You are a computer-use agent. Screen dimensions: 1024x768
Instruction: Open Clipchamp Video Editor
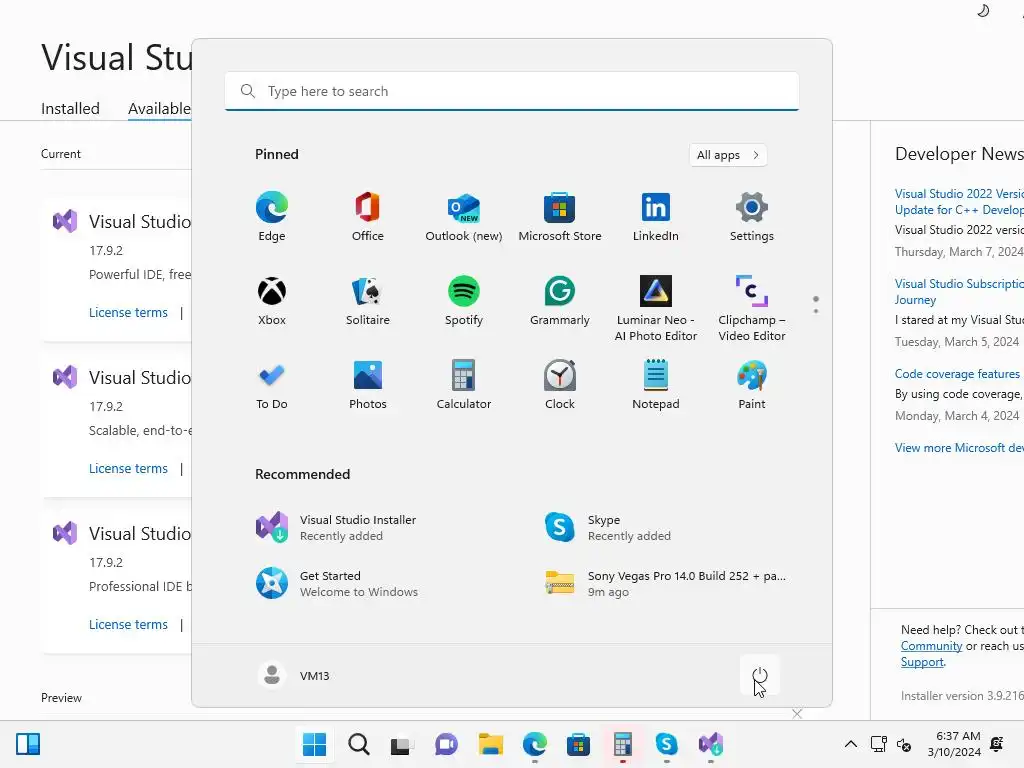752,308
